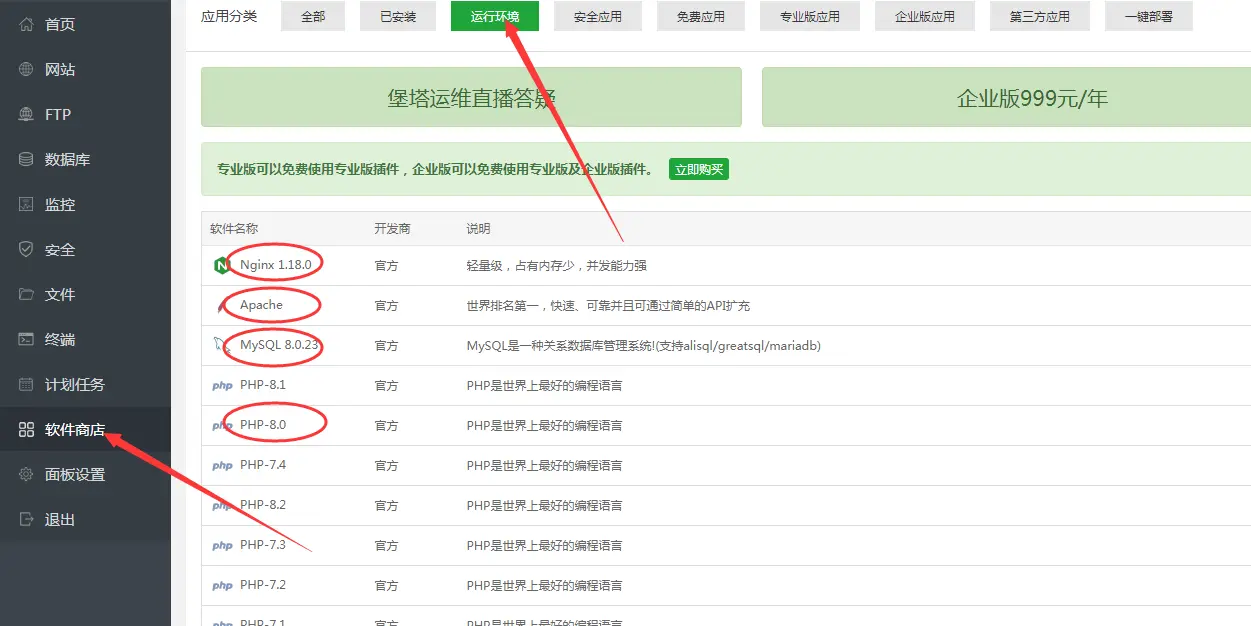Open 面板设置 panel settings
Screen dimensions: 1251x626
[74, 474]
